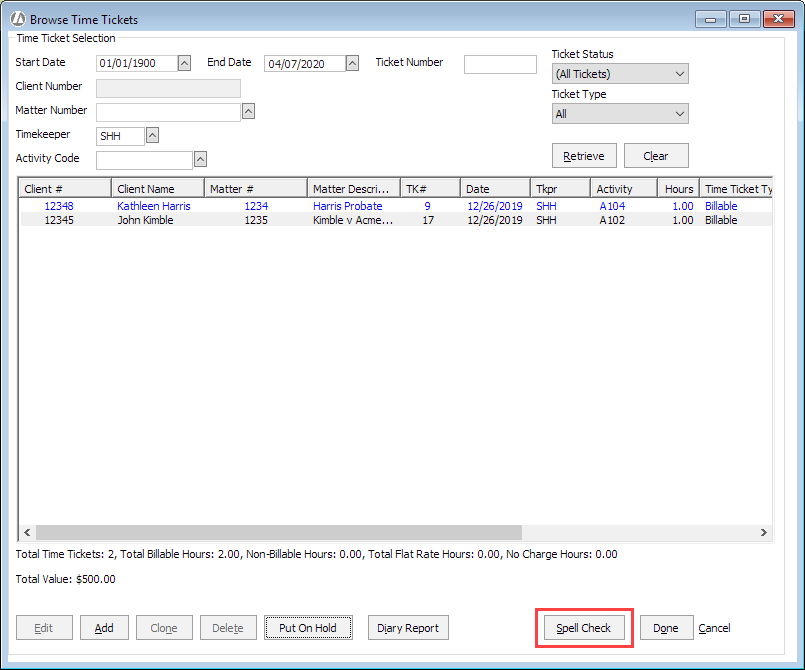Click the Ticket Number input field
The height and width of the screenshot is (670, 805).
click(x=500, y=64)
